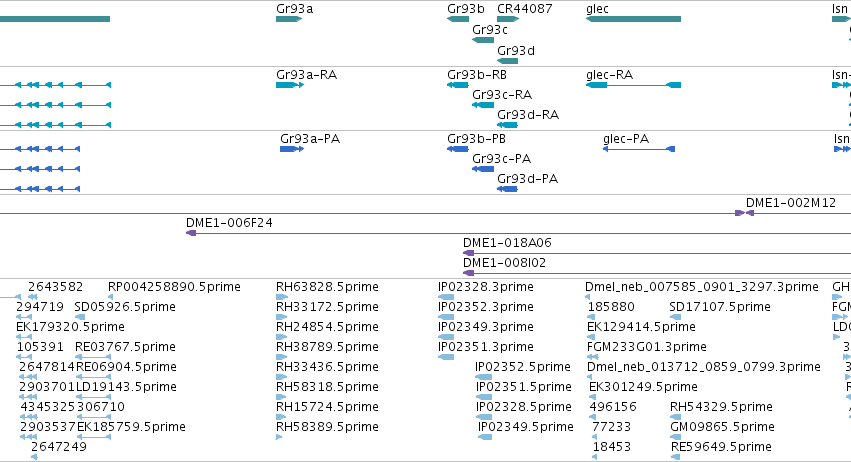Click the RE59649.5prime EST label
This screenshot has width=851, height=462.
point(721,447)
